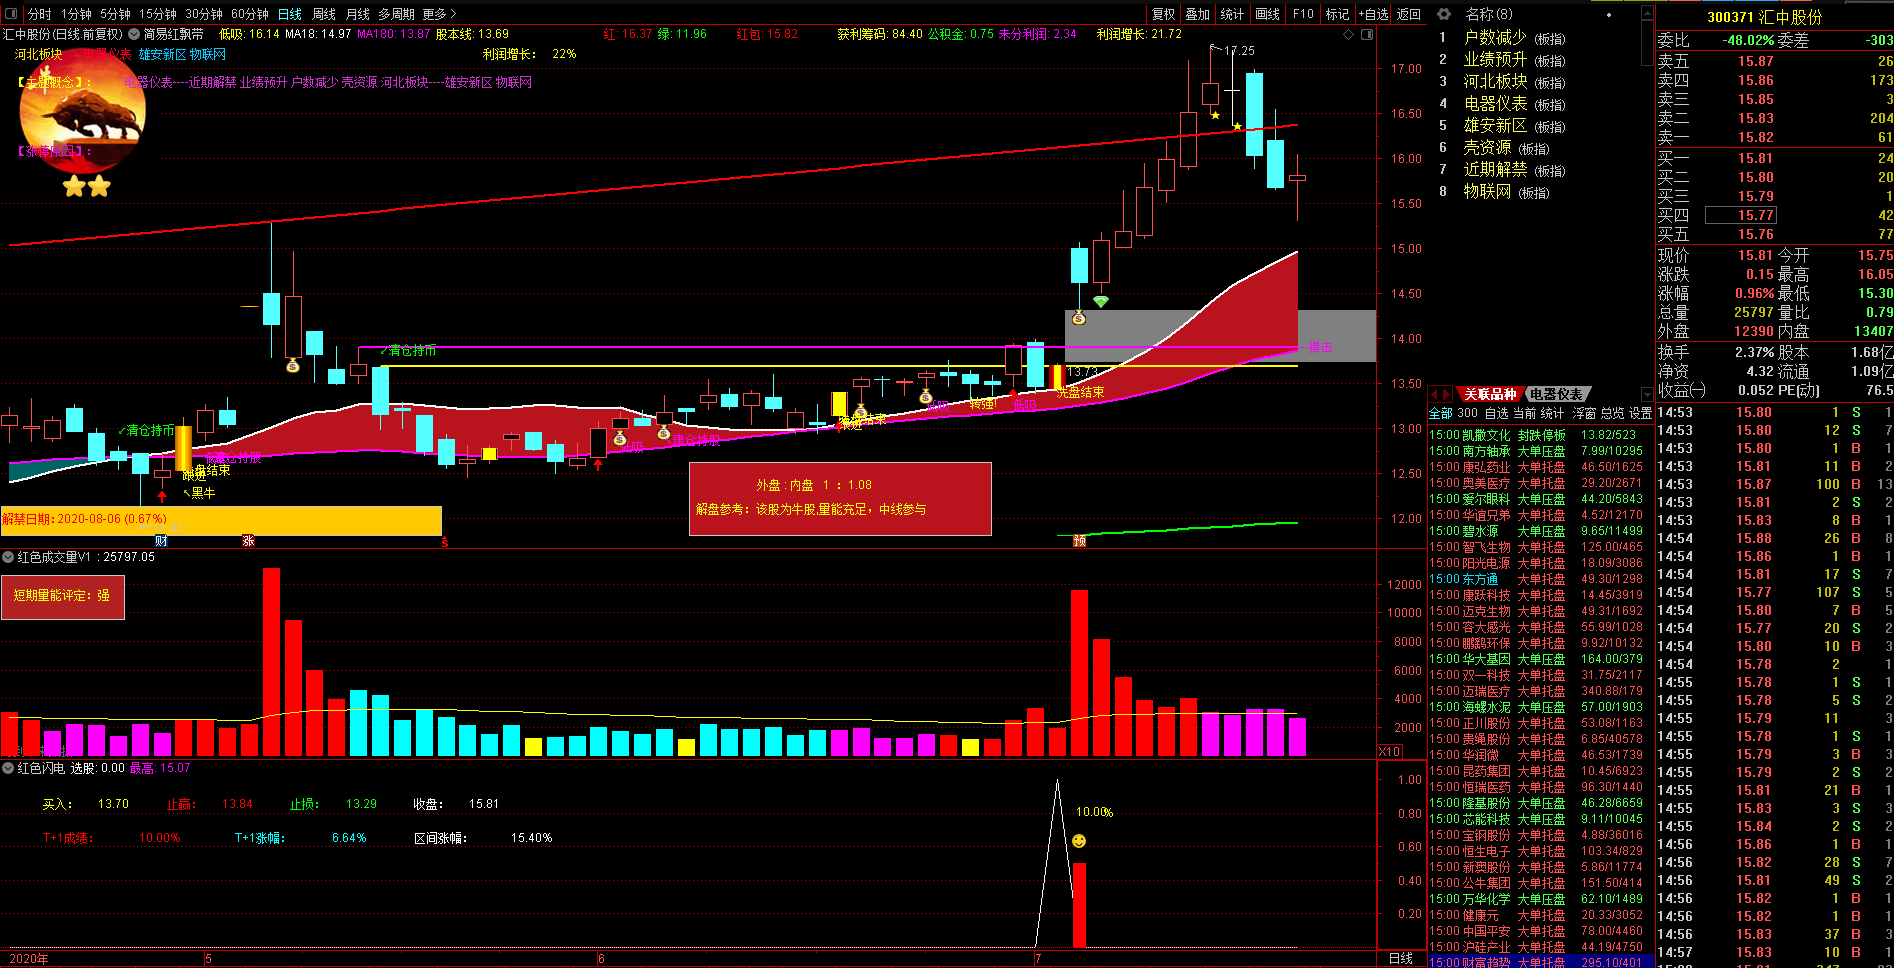
Task: Add stock with +自选 button
Action: [x=1373, y=14]
